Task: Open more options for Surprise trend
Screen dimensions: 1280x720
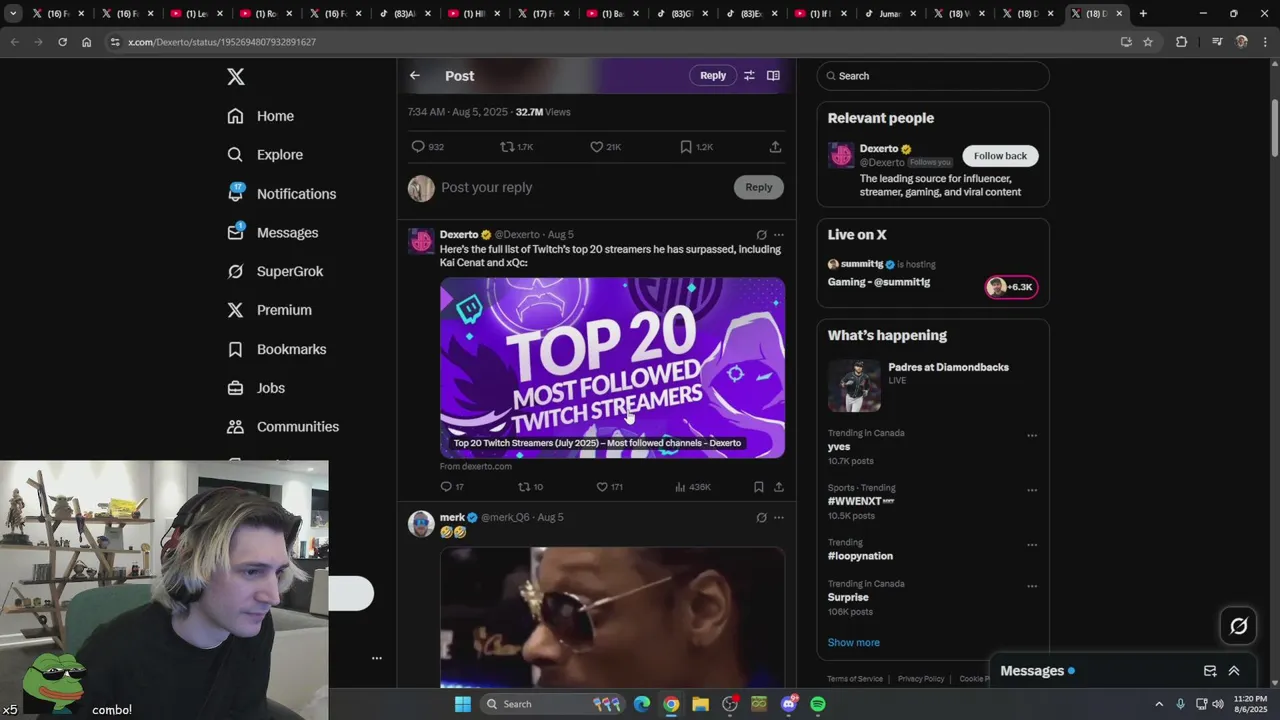Action: tap(1032, 587)
